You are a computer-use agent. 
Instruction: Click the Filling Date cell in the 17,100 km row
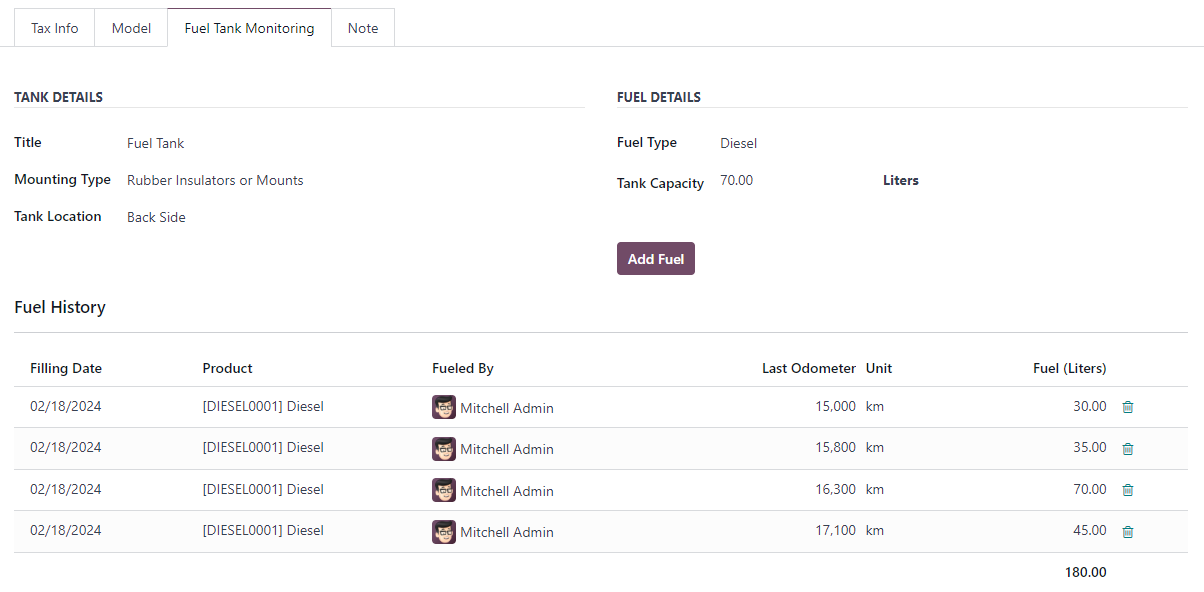(x=66, y=530)
